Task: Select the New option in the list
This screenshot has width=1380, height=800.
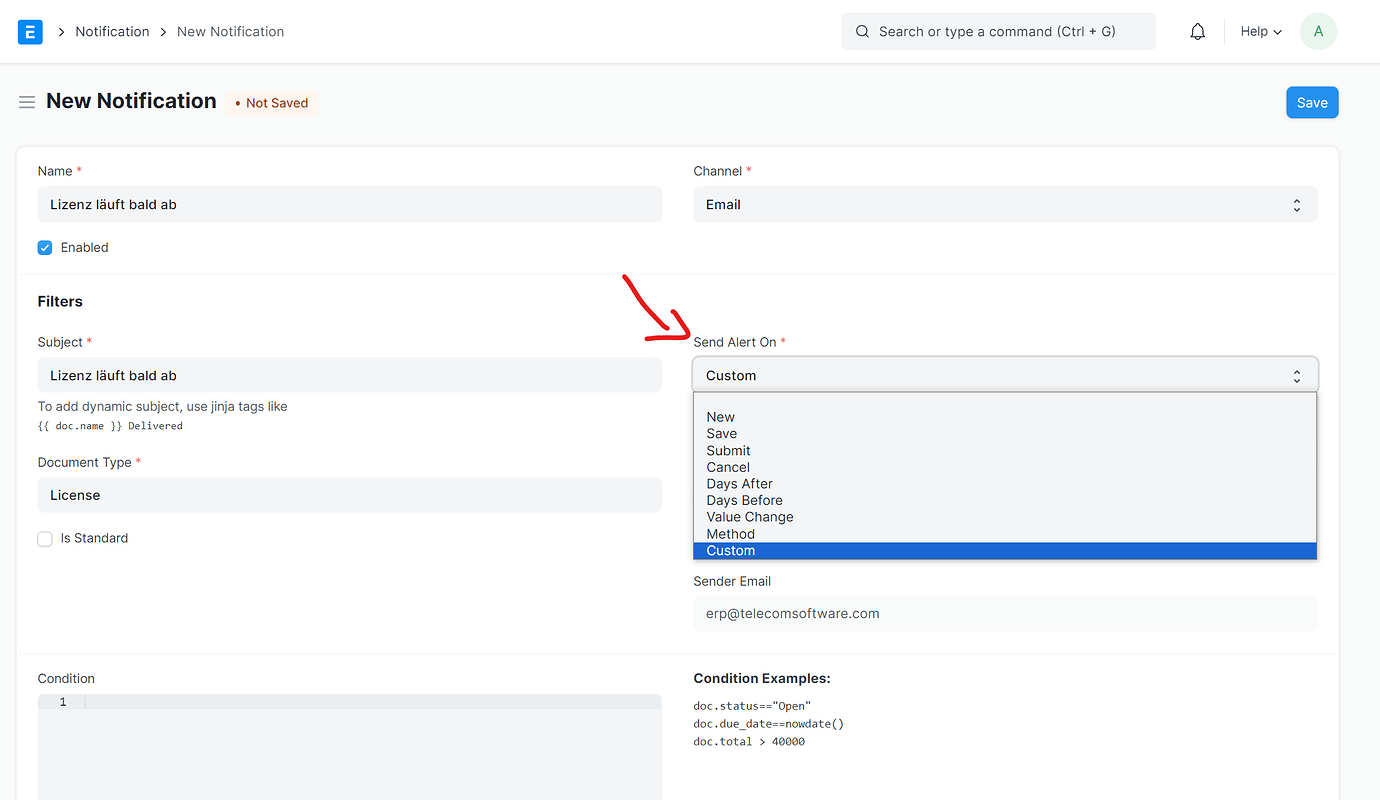Action: point(1005,417)
